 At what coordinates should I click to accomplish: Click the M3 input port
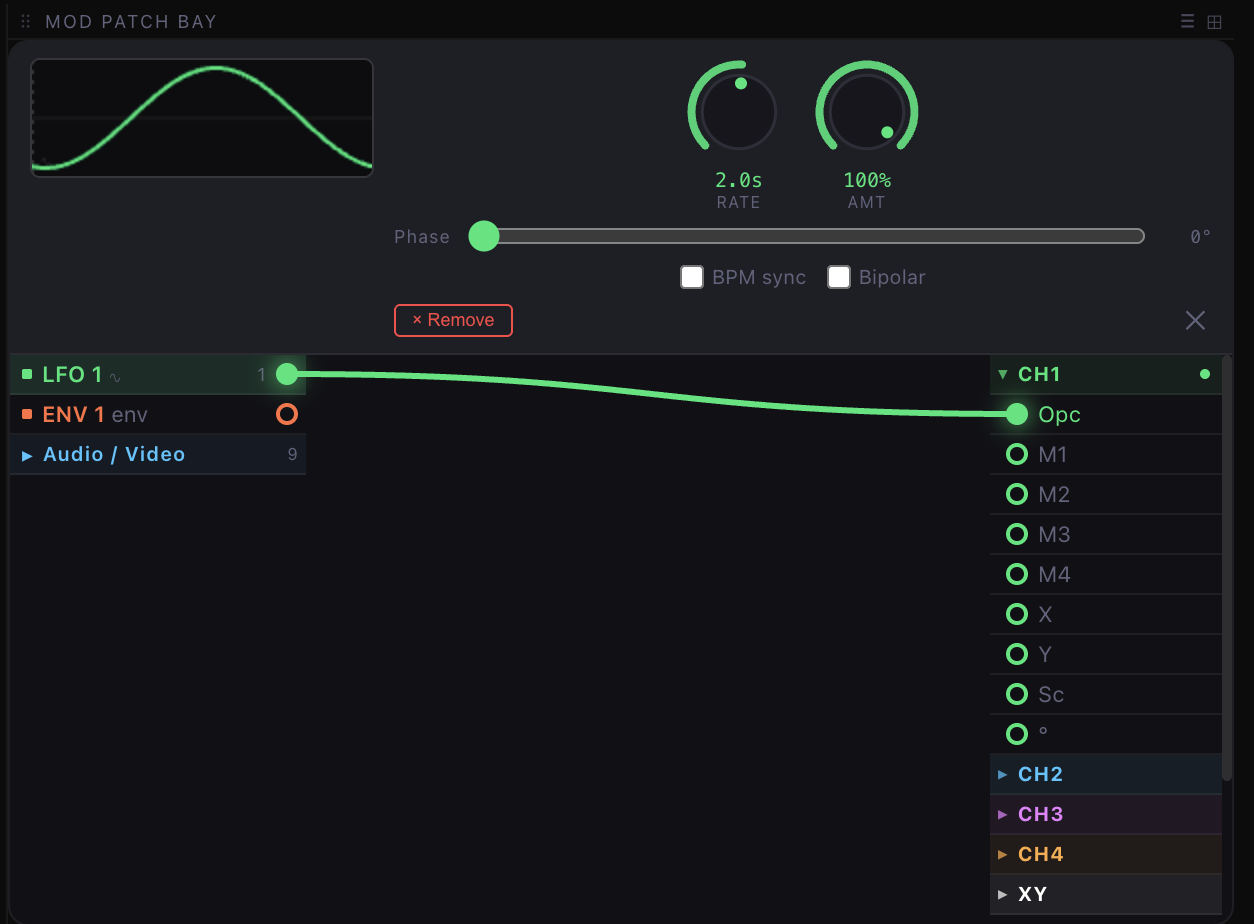(x=1017, y=534)
